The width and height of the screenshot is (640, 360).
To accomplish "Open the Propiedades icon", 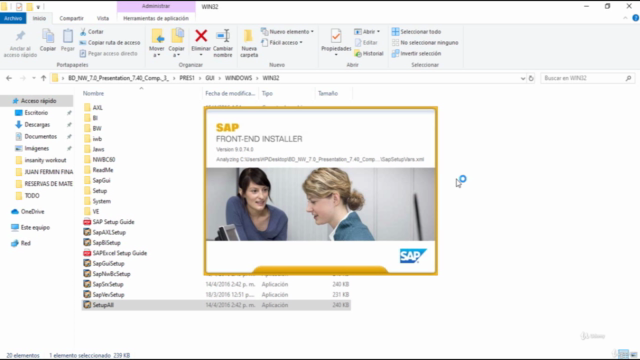I will (336, 36).
